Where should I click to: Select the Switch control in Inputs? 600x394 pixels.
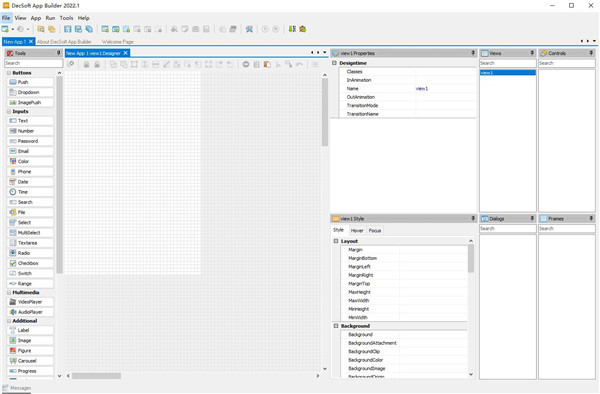[30, 274]
